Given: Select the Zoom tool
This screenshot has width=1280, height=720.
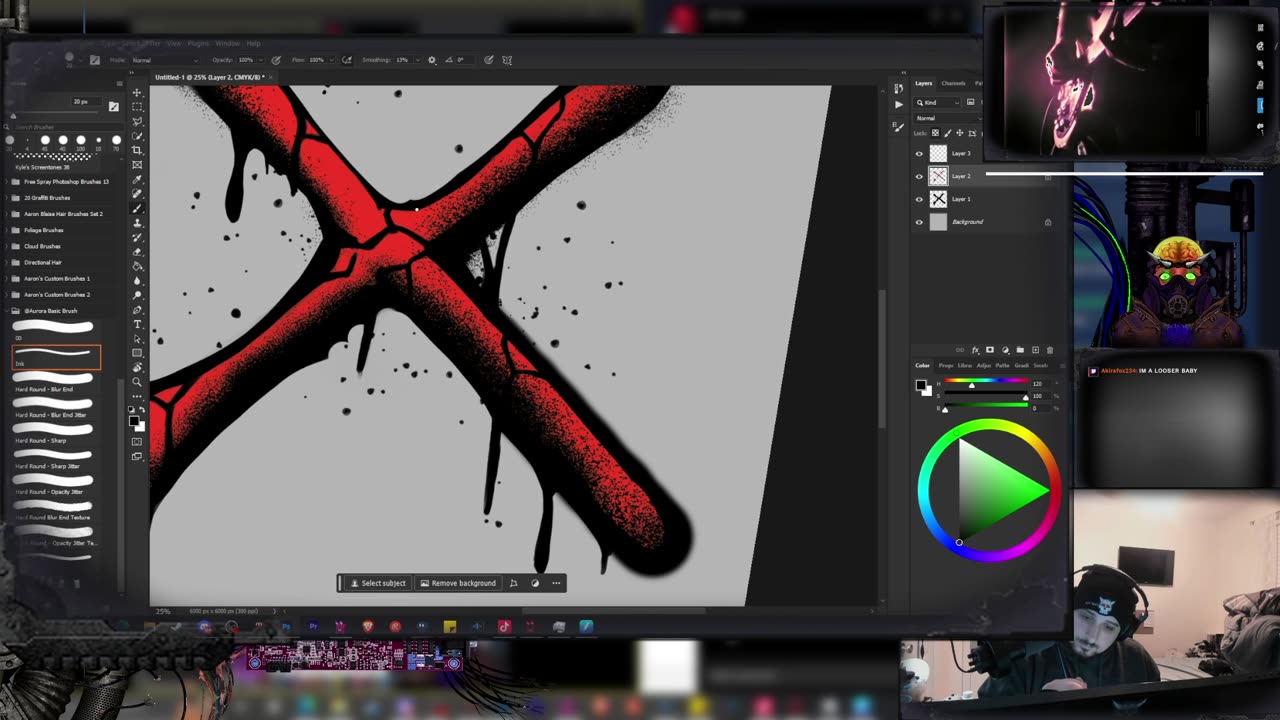Looking at the screenshot, I should click(138, 382).
